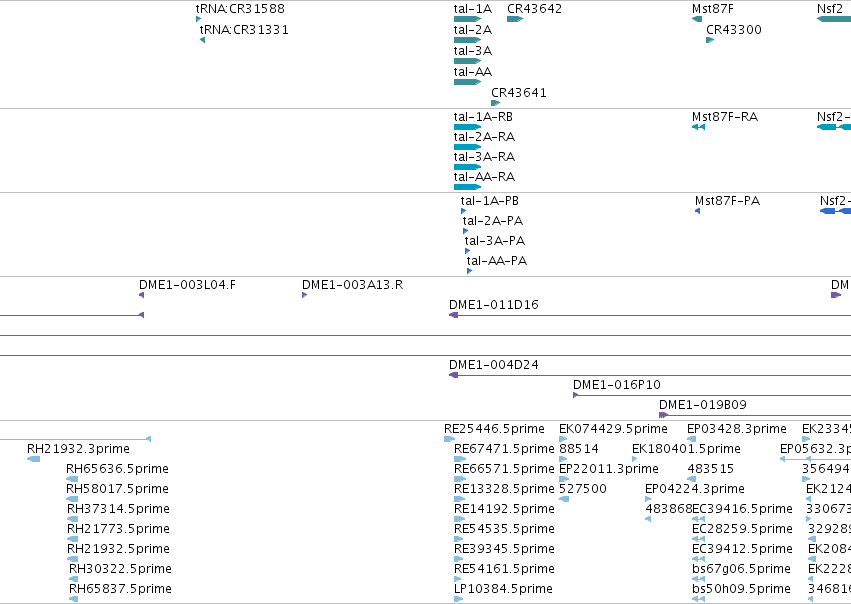Image resolution: width=851 pixels, height=604 pixels.
Task: Click EST EC39412.5prime
Action: click(x=698, y=559)
